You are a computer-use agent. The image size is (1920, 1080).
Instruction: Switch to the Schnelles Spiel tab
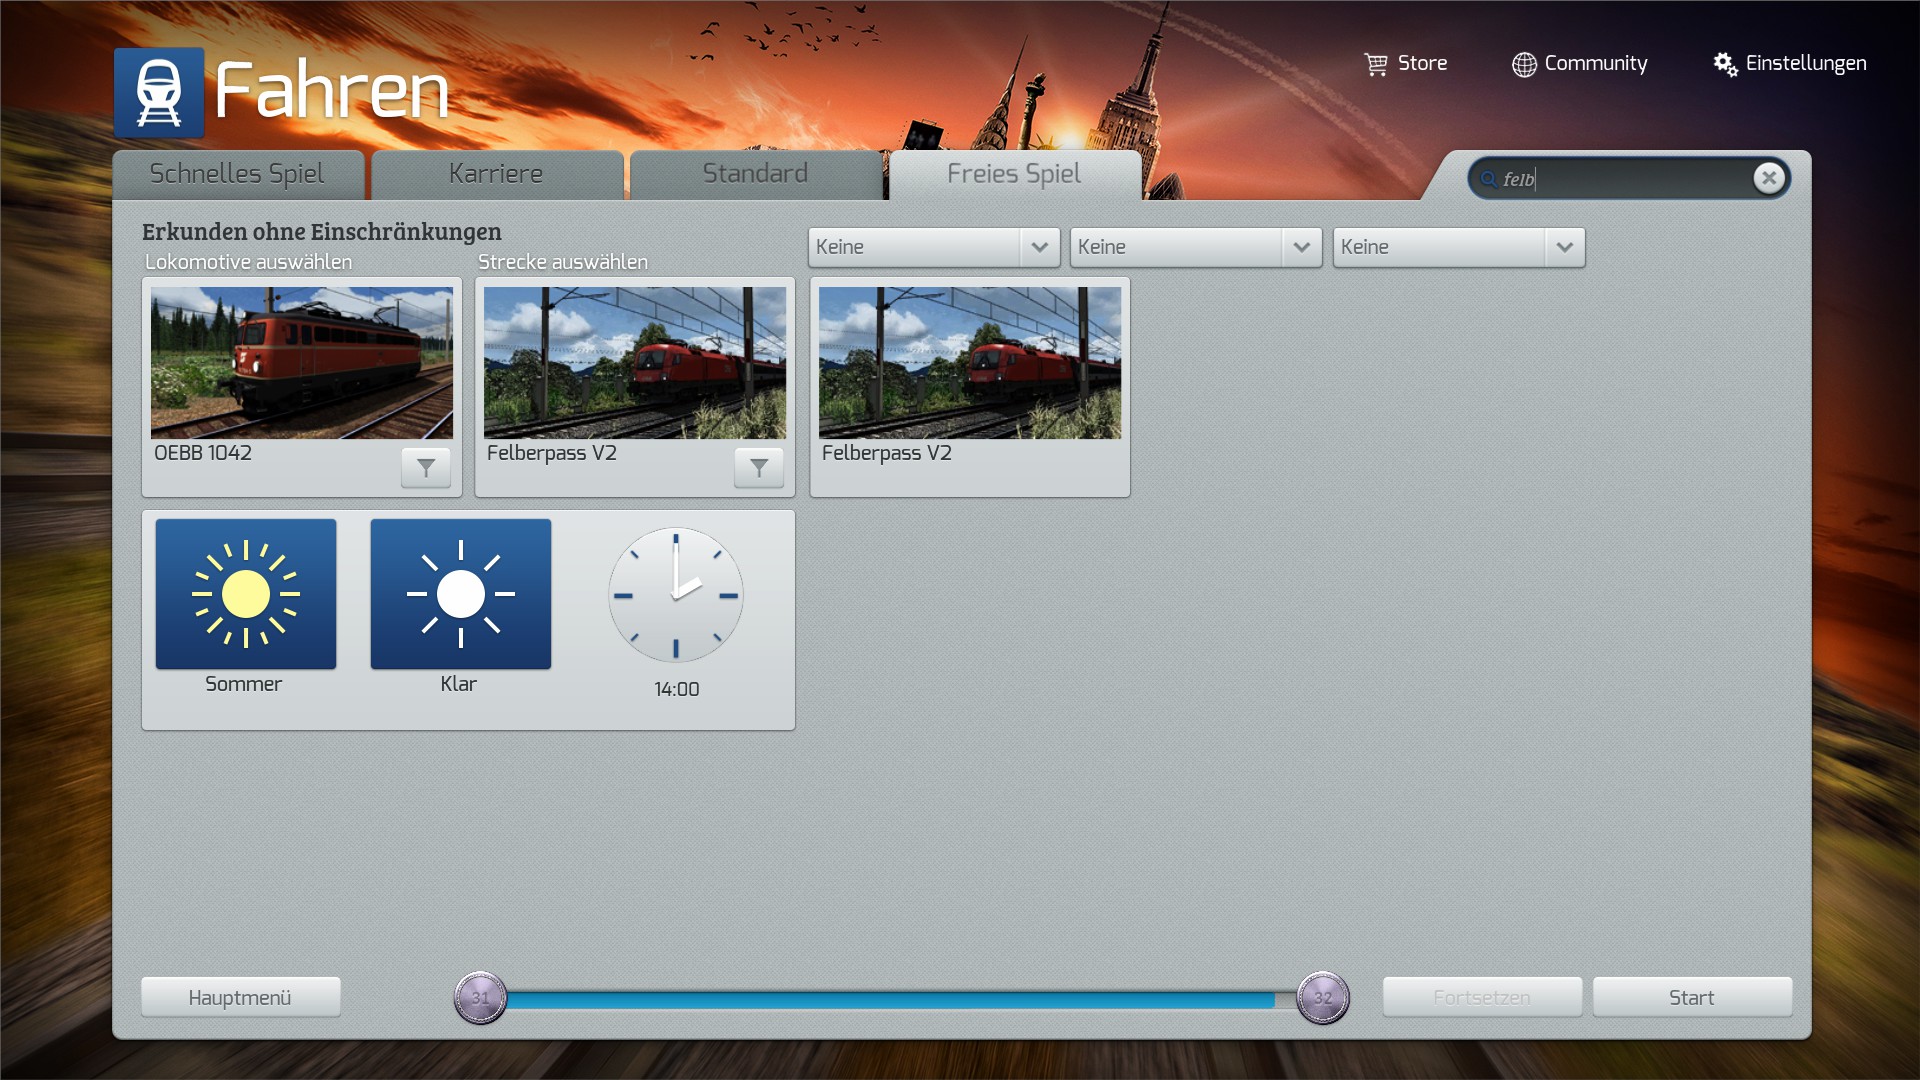click(237, 174)
